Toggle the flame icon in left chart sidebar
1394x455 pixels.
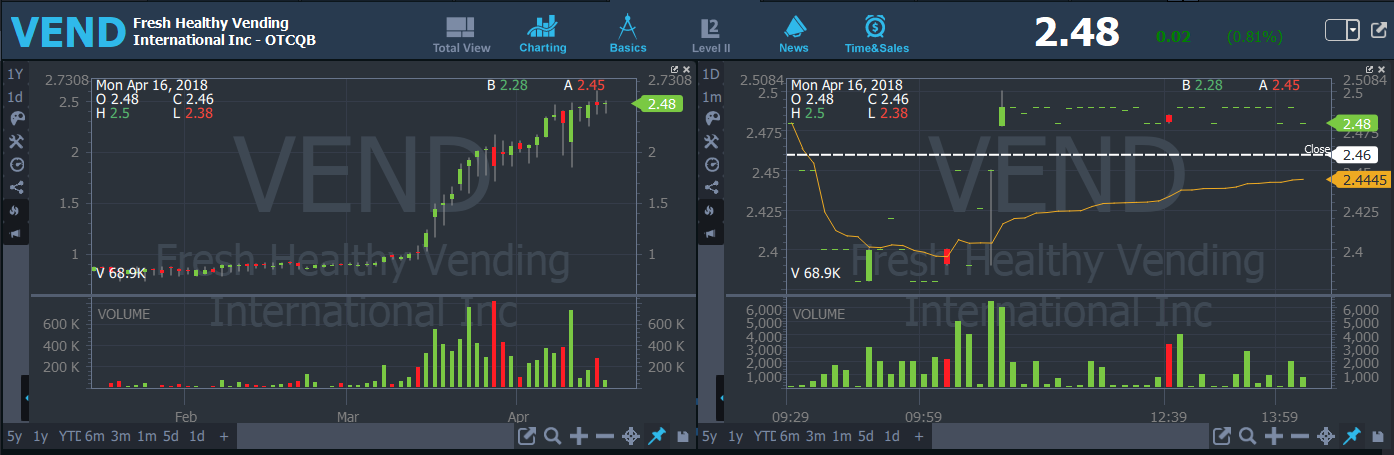tap(15, 210)
